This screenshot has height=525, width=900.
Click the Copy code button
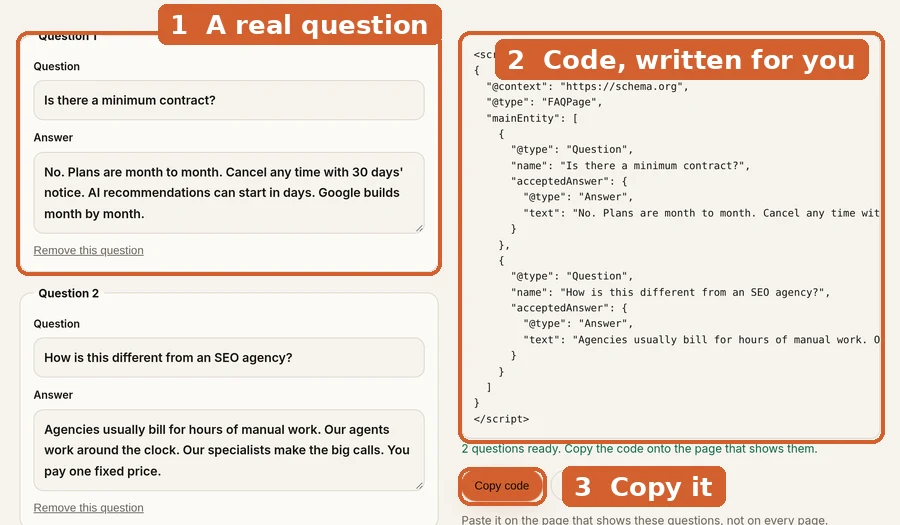pyautogui.click(x=502, y=486)
